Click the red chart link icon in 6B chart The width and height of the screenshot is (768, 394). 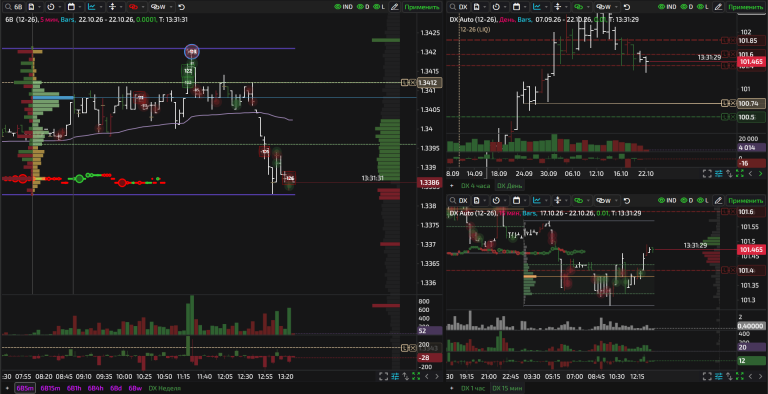[x=133, y=7]
